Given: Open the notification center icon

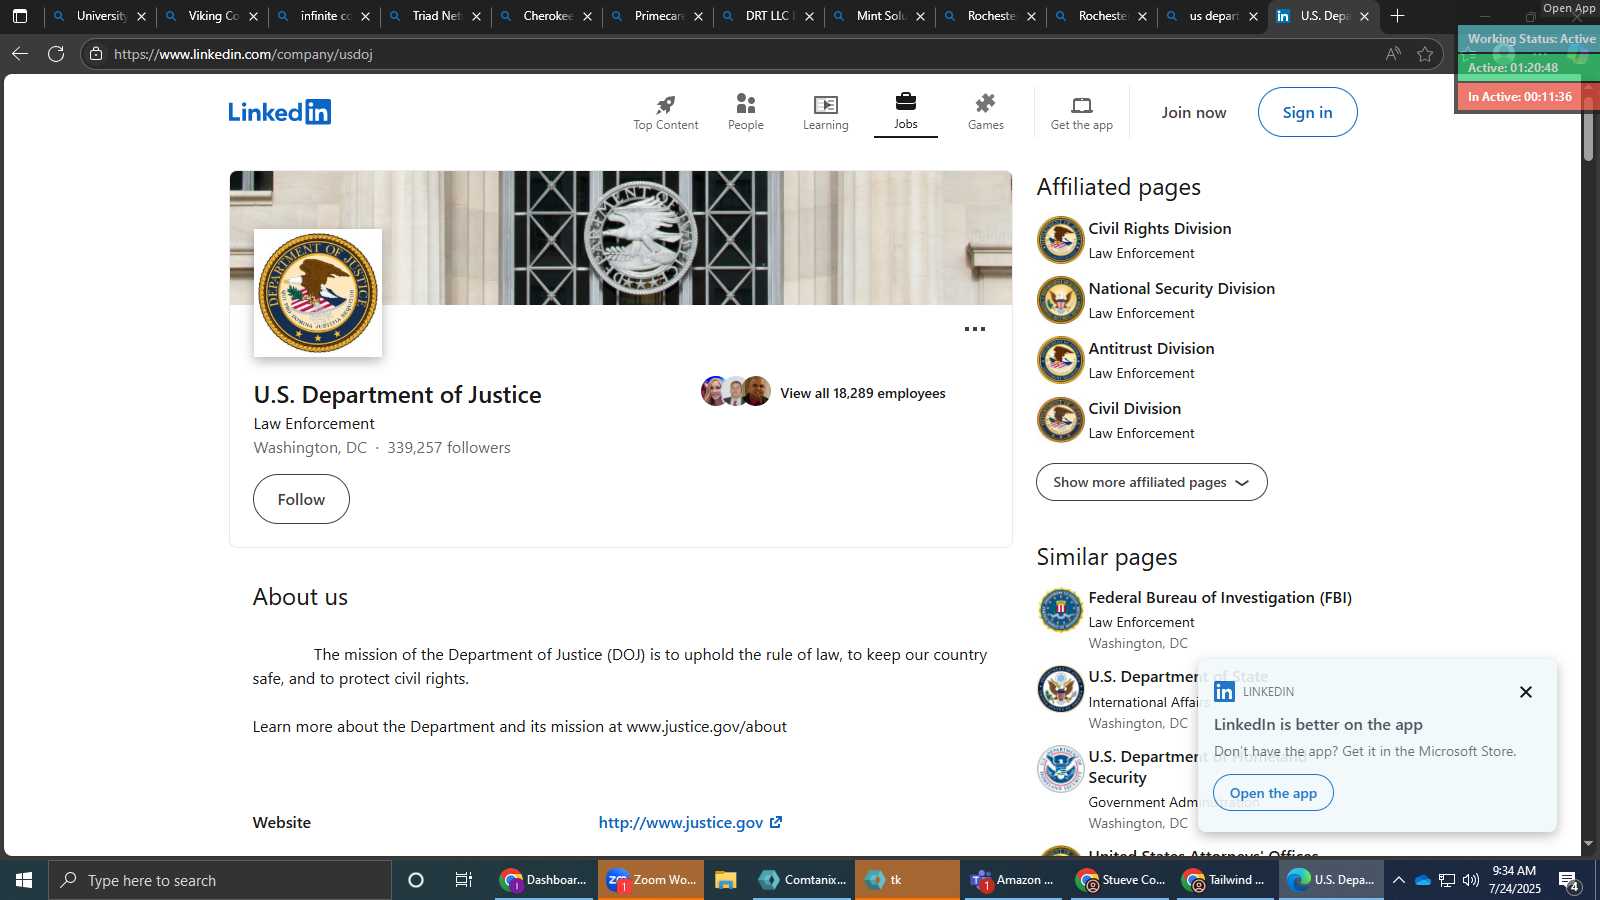Looking at the screenshot, I should click(1569, 880).
